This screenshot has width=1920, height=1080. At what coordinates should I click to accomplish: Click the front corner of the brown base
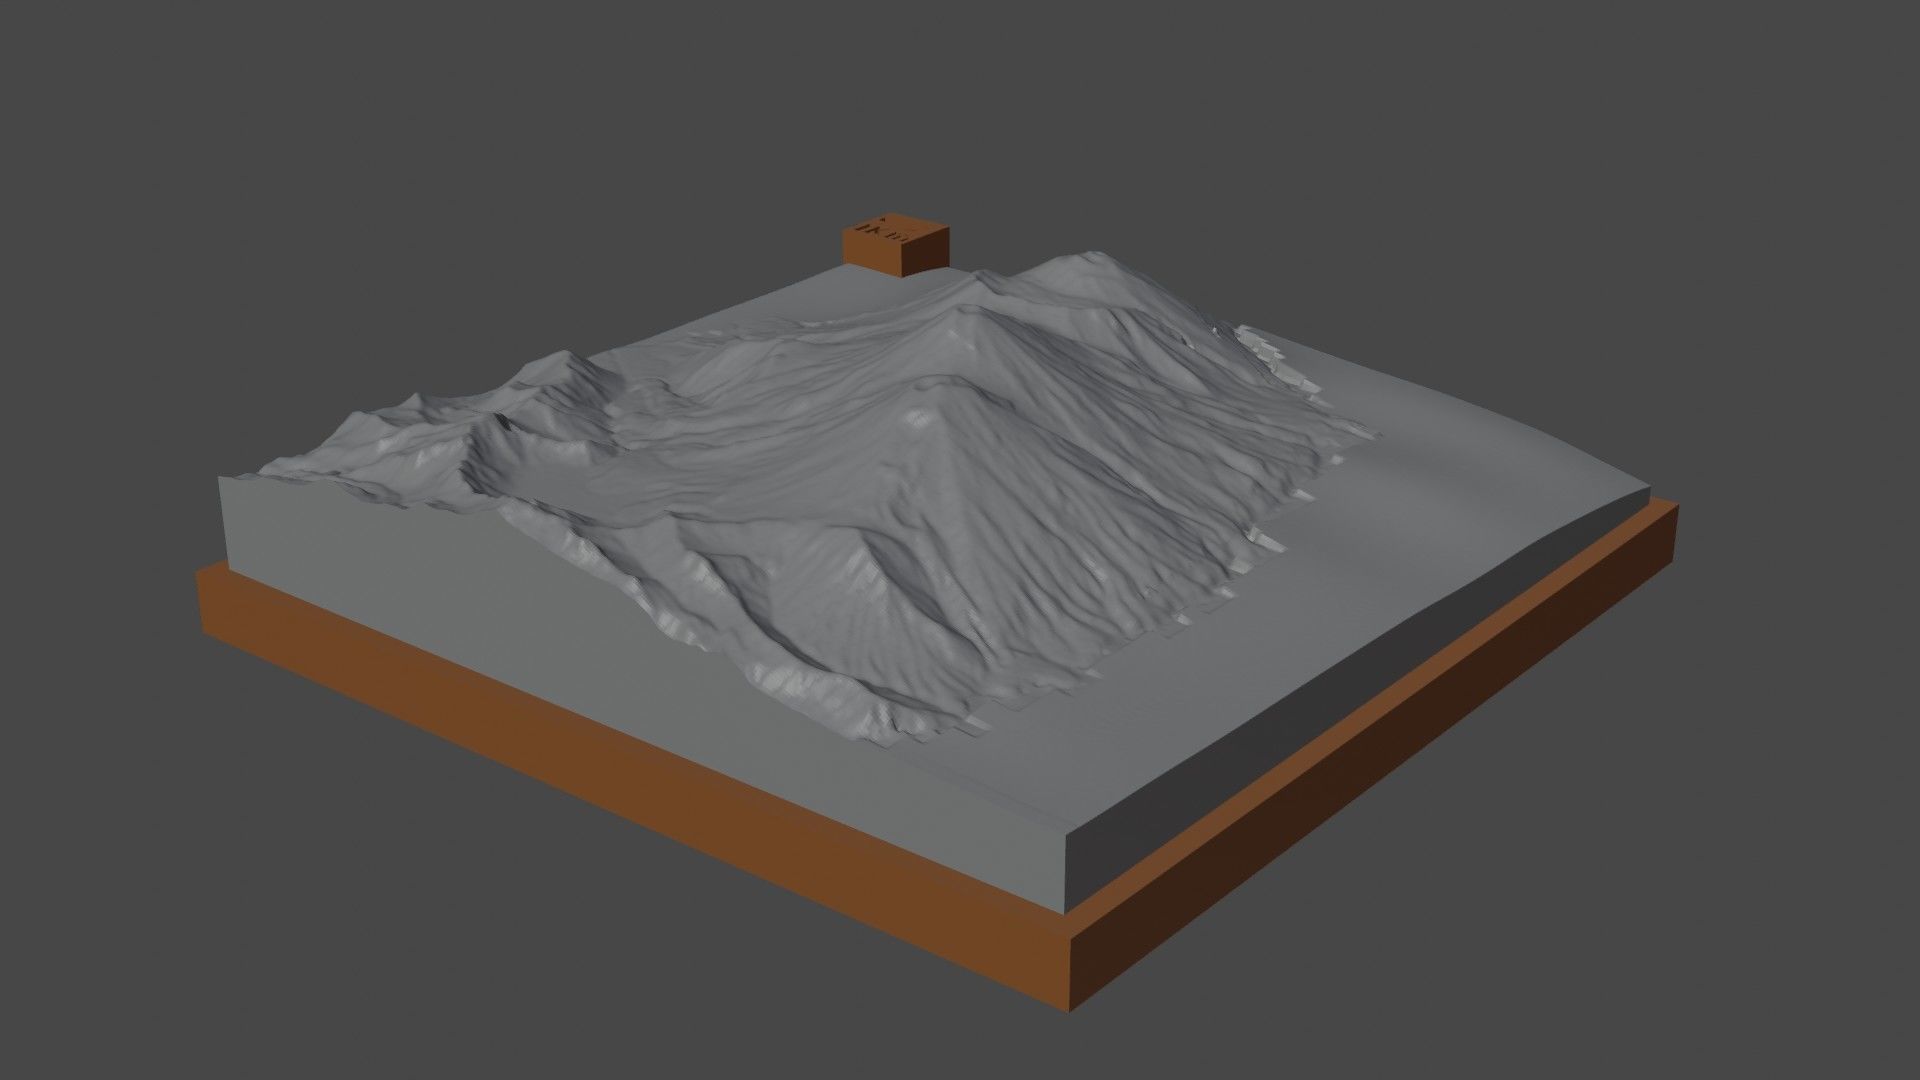[x=1070, y=1005]
